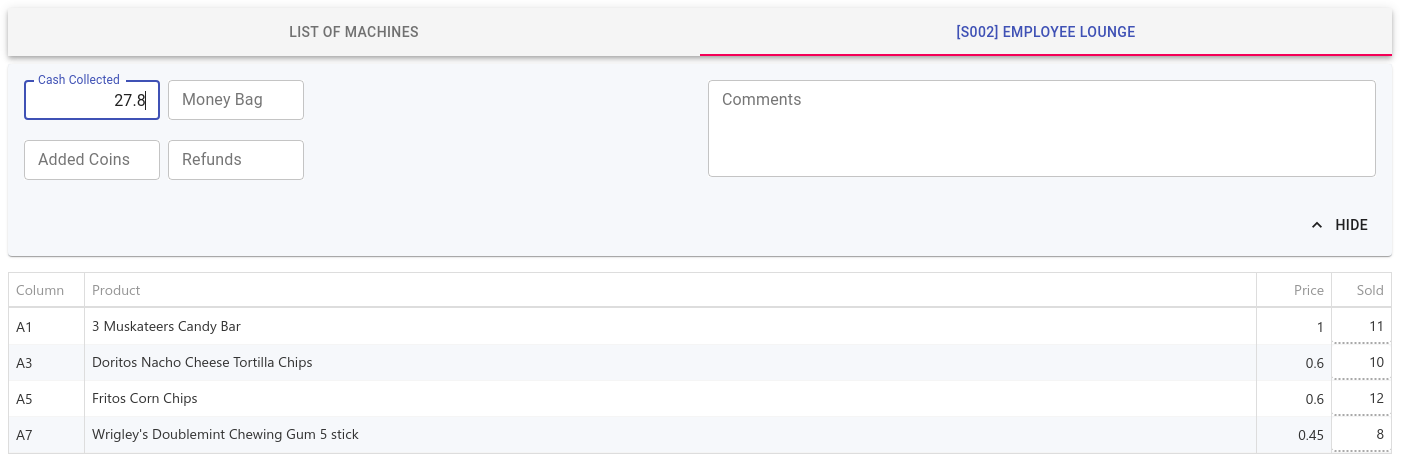Viewport: 1402px width, 460px height.
Task: Focus the Money Bag field
Action: tap(236, 100)
